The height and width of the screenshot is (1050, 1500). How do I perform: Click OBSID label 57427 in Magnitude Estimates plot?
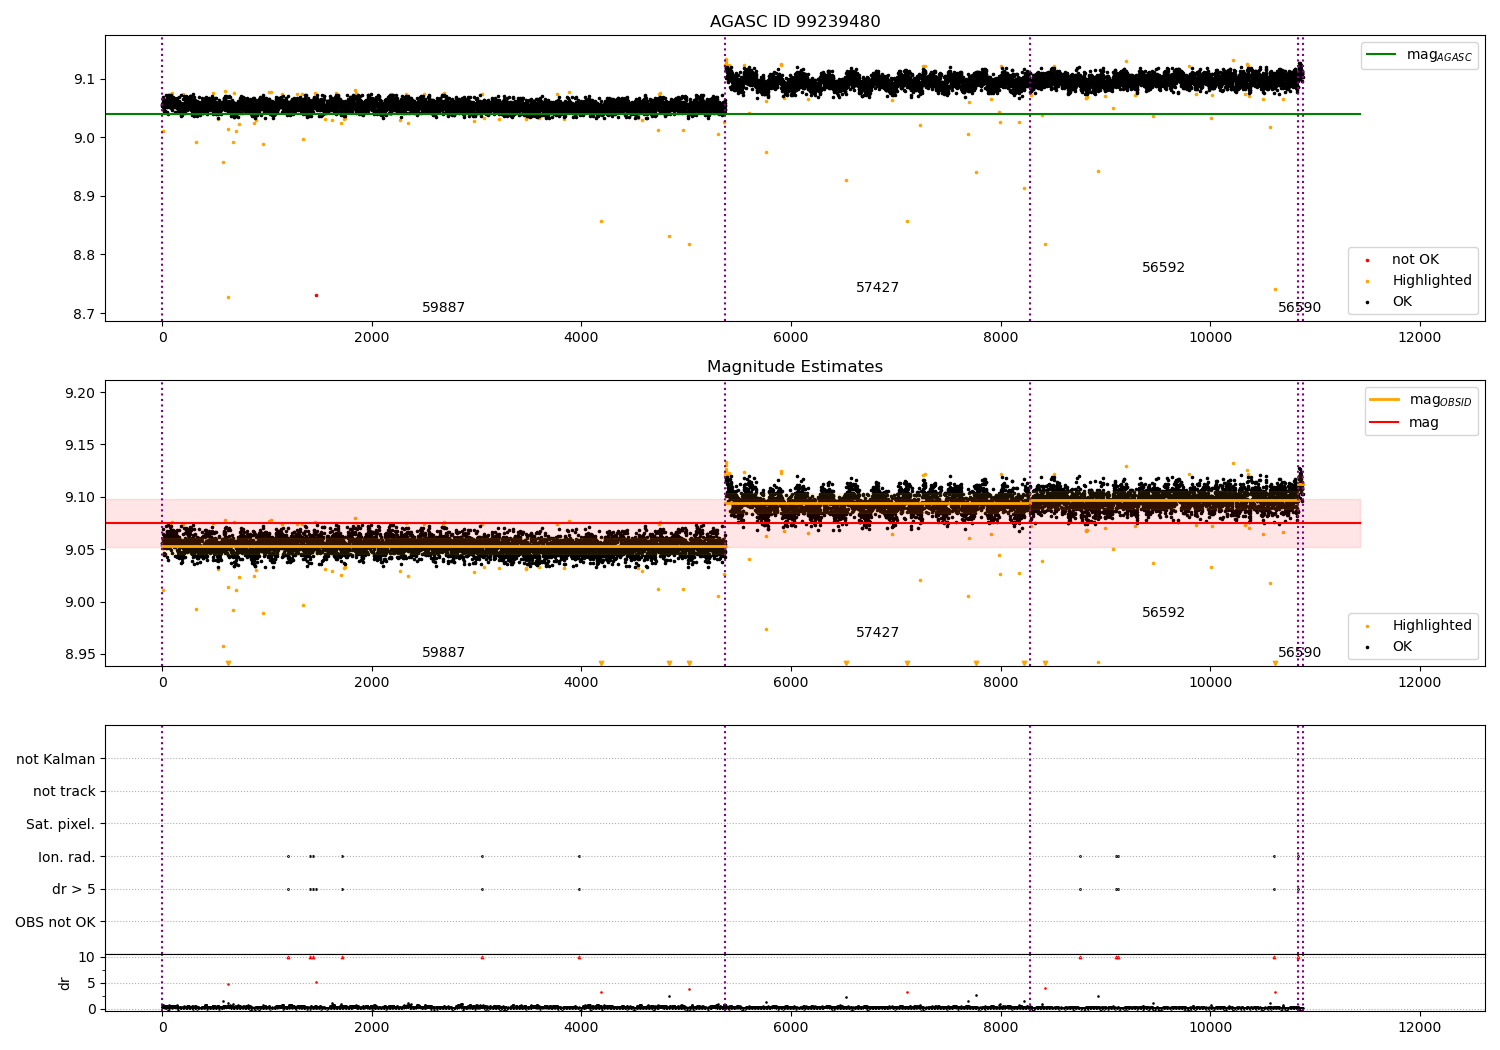coord(877,633)
